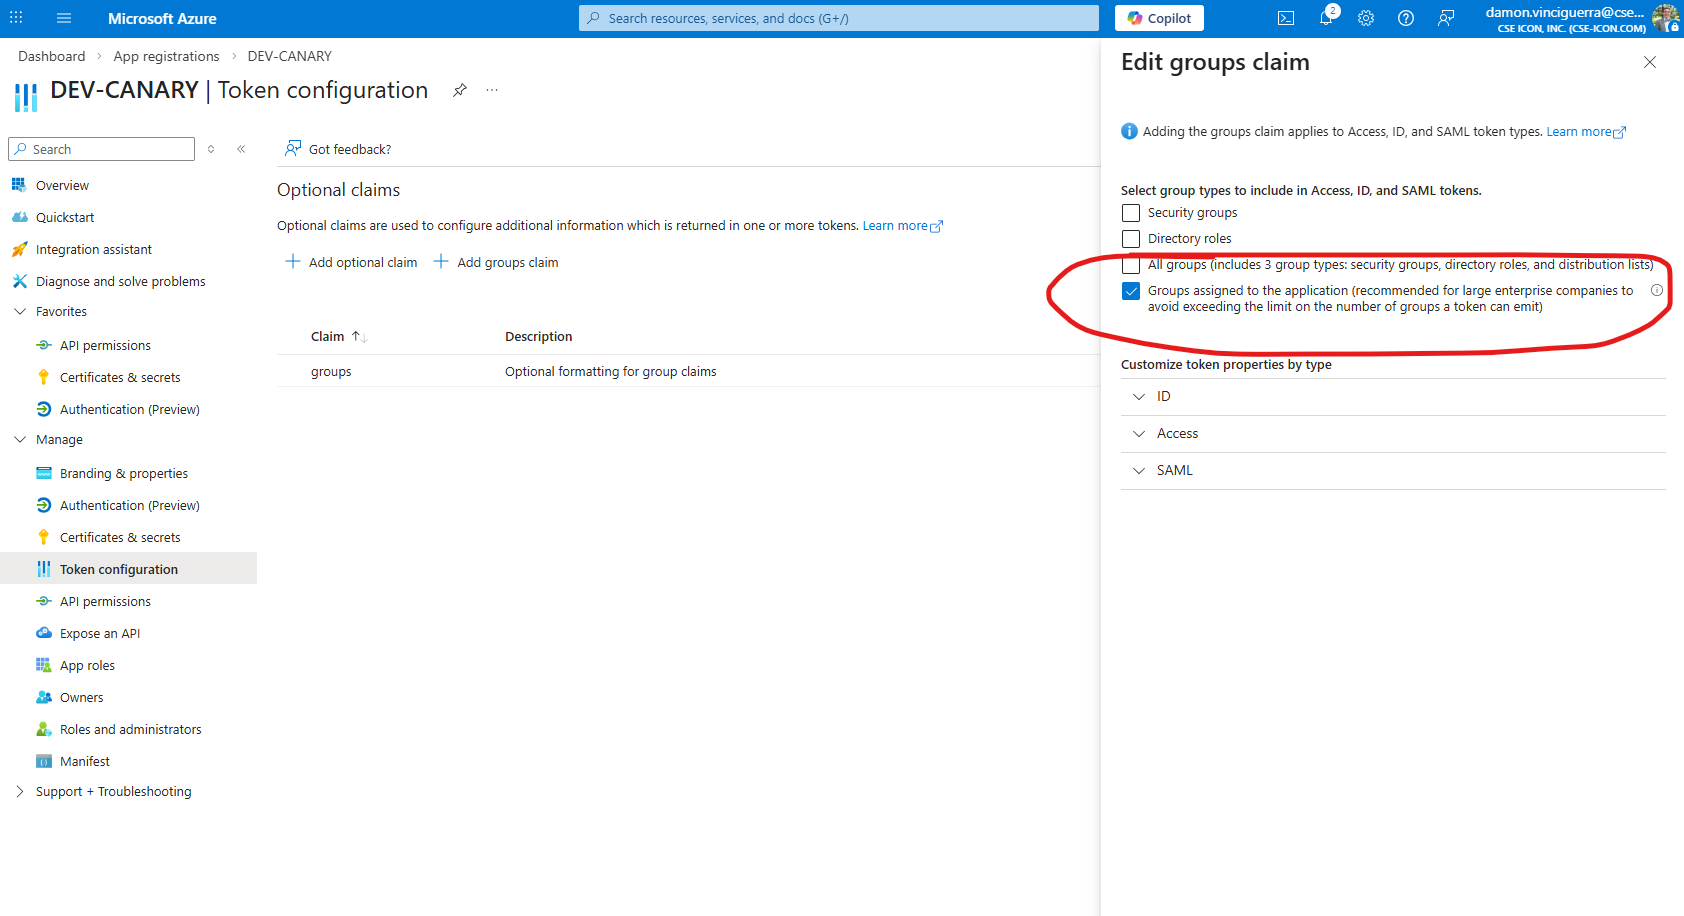Open Expose an API in sidebar

100,633
